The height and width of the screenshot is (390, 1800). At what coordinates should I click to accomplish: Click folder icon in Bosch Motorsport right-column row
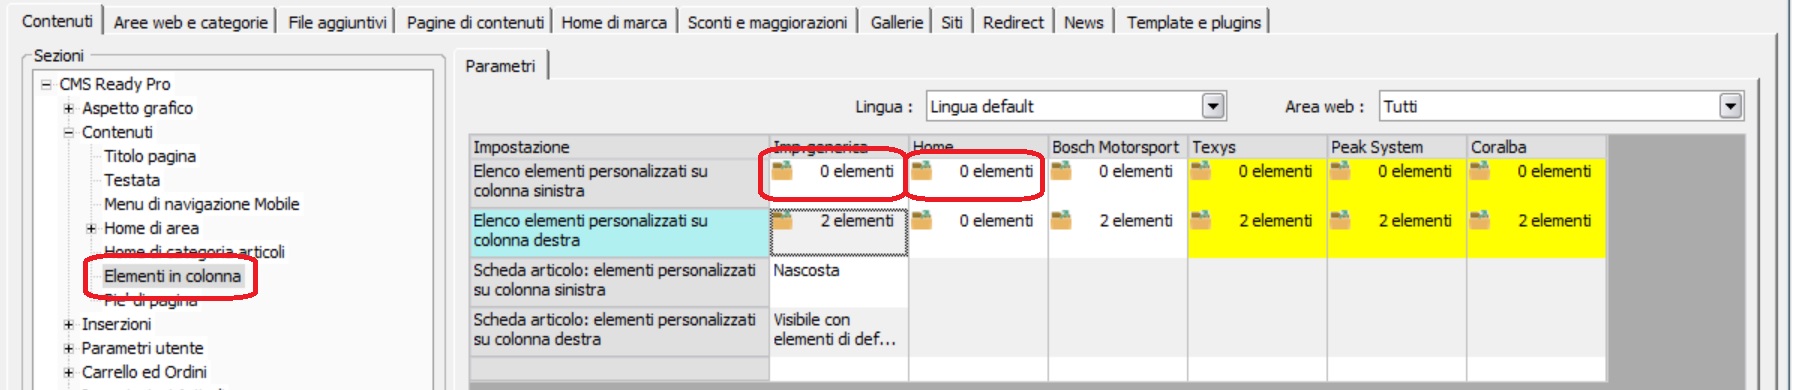coord(1061,220)
